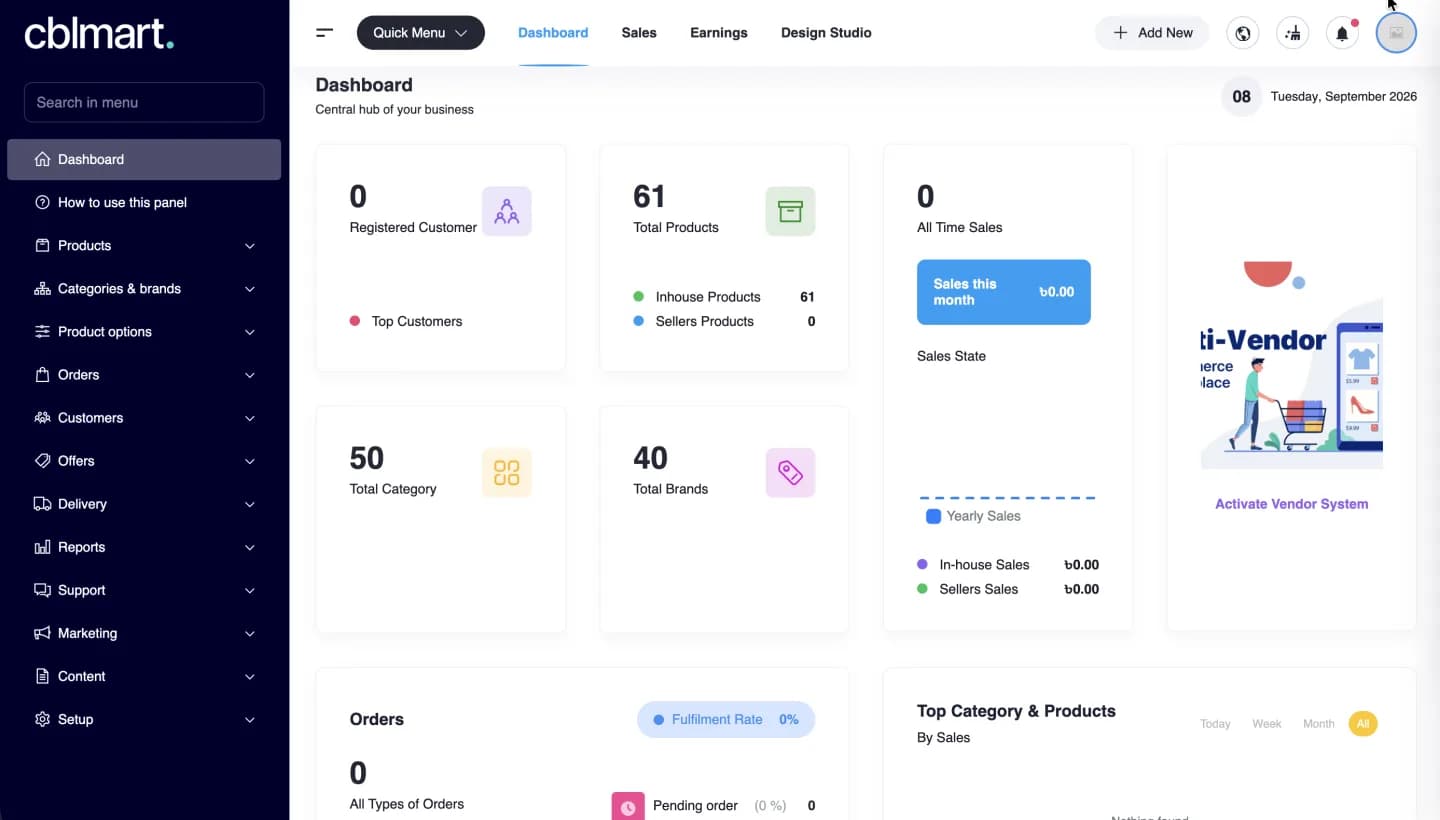This screenshot has width=1440, height=820.
Task: Open the Quick Menu dropdown
Action: tap(421, 33)
